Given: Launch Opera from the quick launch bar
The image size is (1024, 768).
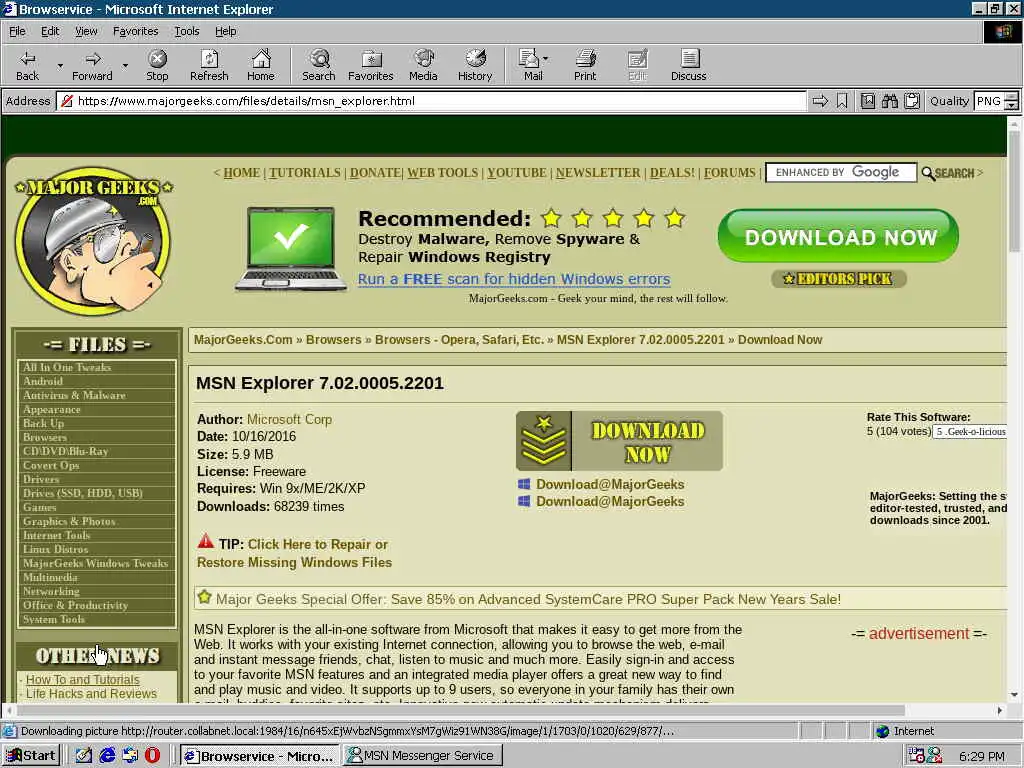Looking at the screenshot, I should 152,756.
